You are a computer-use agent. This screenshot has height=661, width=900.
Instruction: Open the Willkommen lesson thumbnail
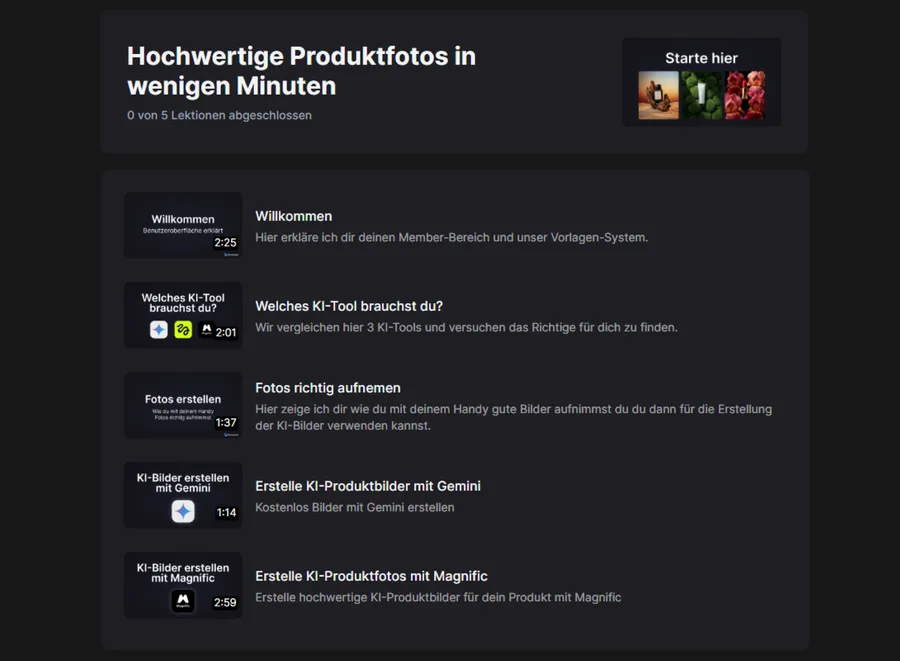(183, 225)
